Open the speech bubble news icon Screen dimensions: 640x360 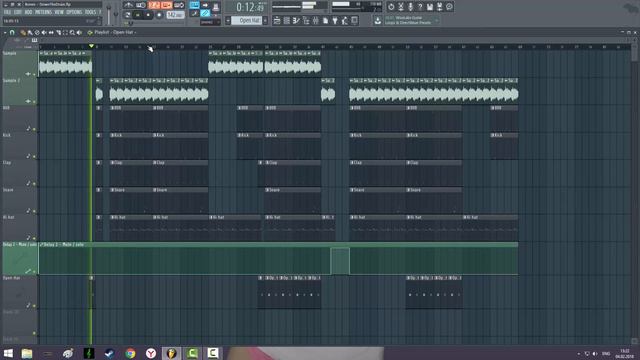pyautogui.click(x=449, y=7)
